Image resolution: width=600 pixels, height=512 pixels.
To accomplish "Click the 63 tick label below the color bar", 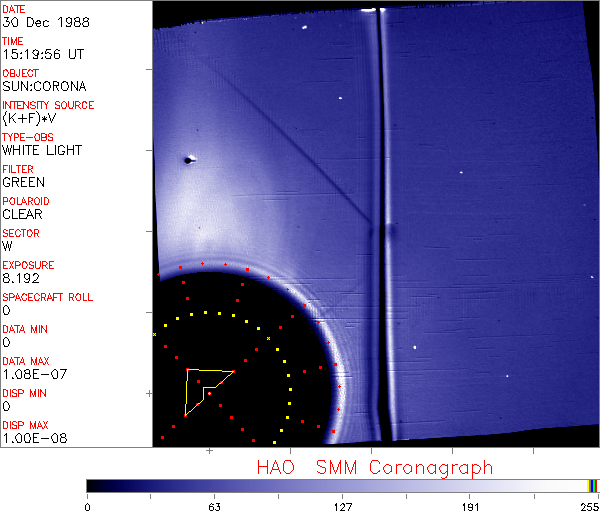I will (x=214, y=506).
